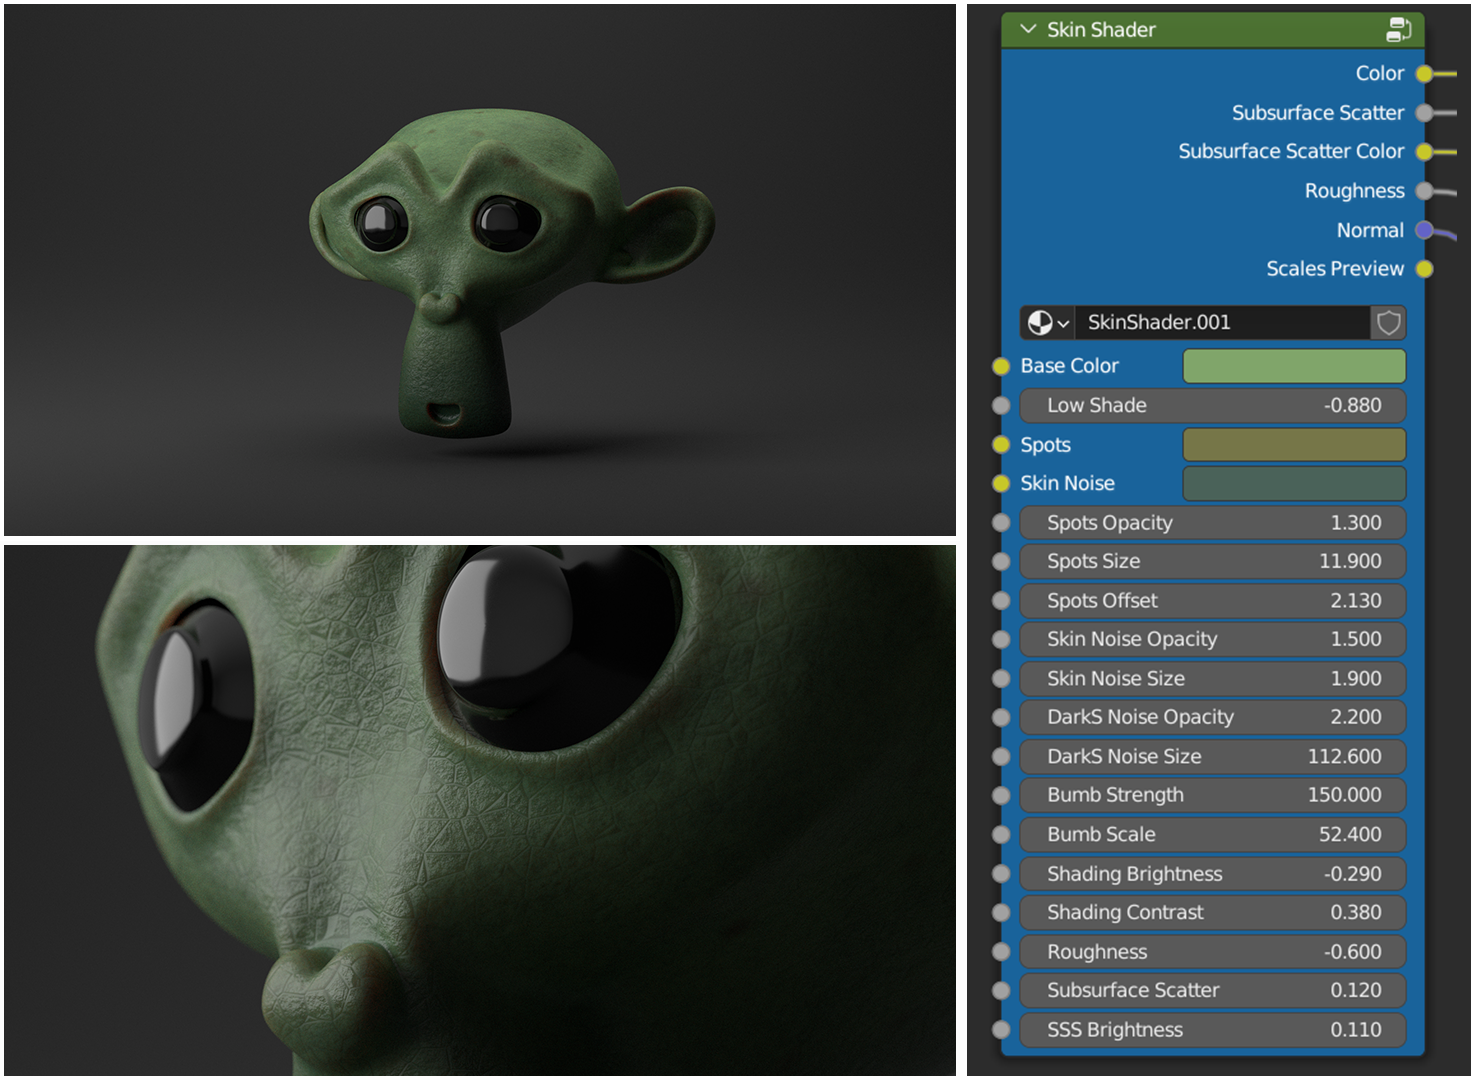This screenshot has height=1080, width=1475.
Task: Adjust the DarkS Noise Size field
Action: click(x=1213, y=757)
